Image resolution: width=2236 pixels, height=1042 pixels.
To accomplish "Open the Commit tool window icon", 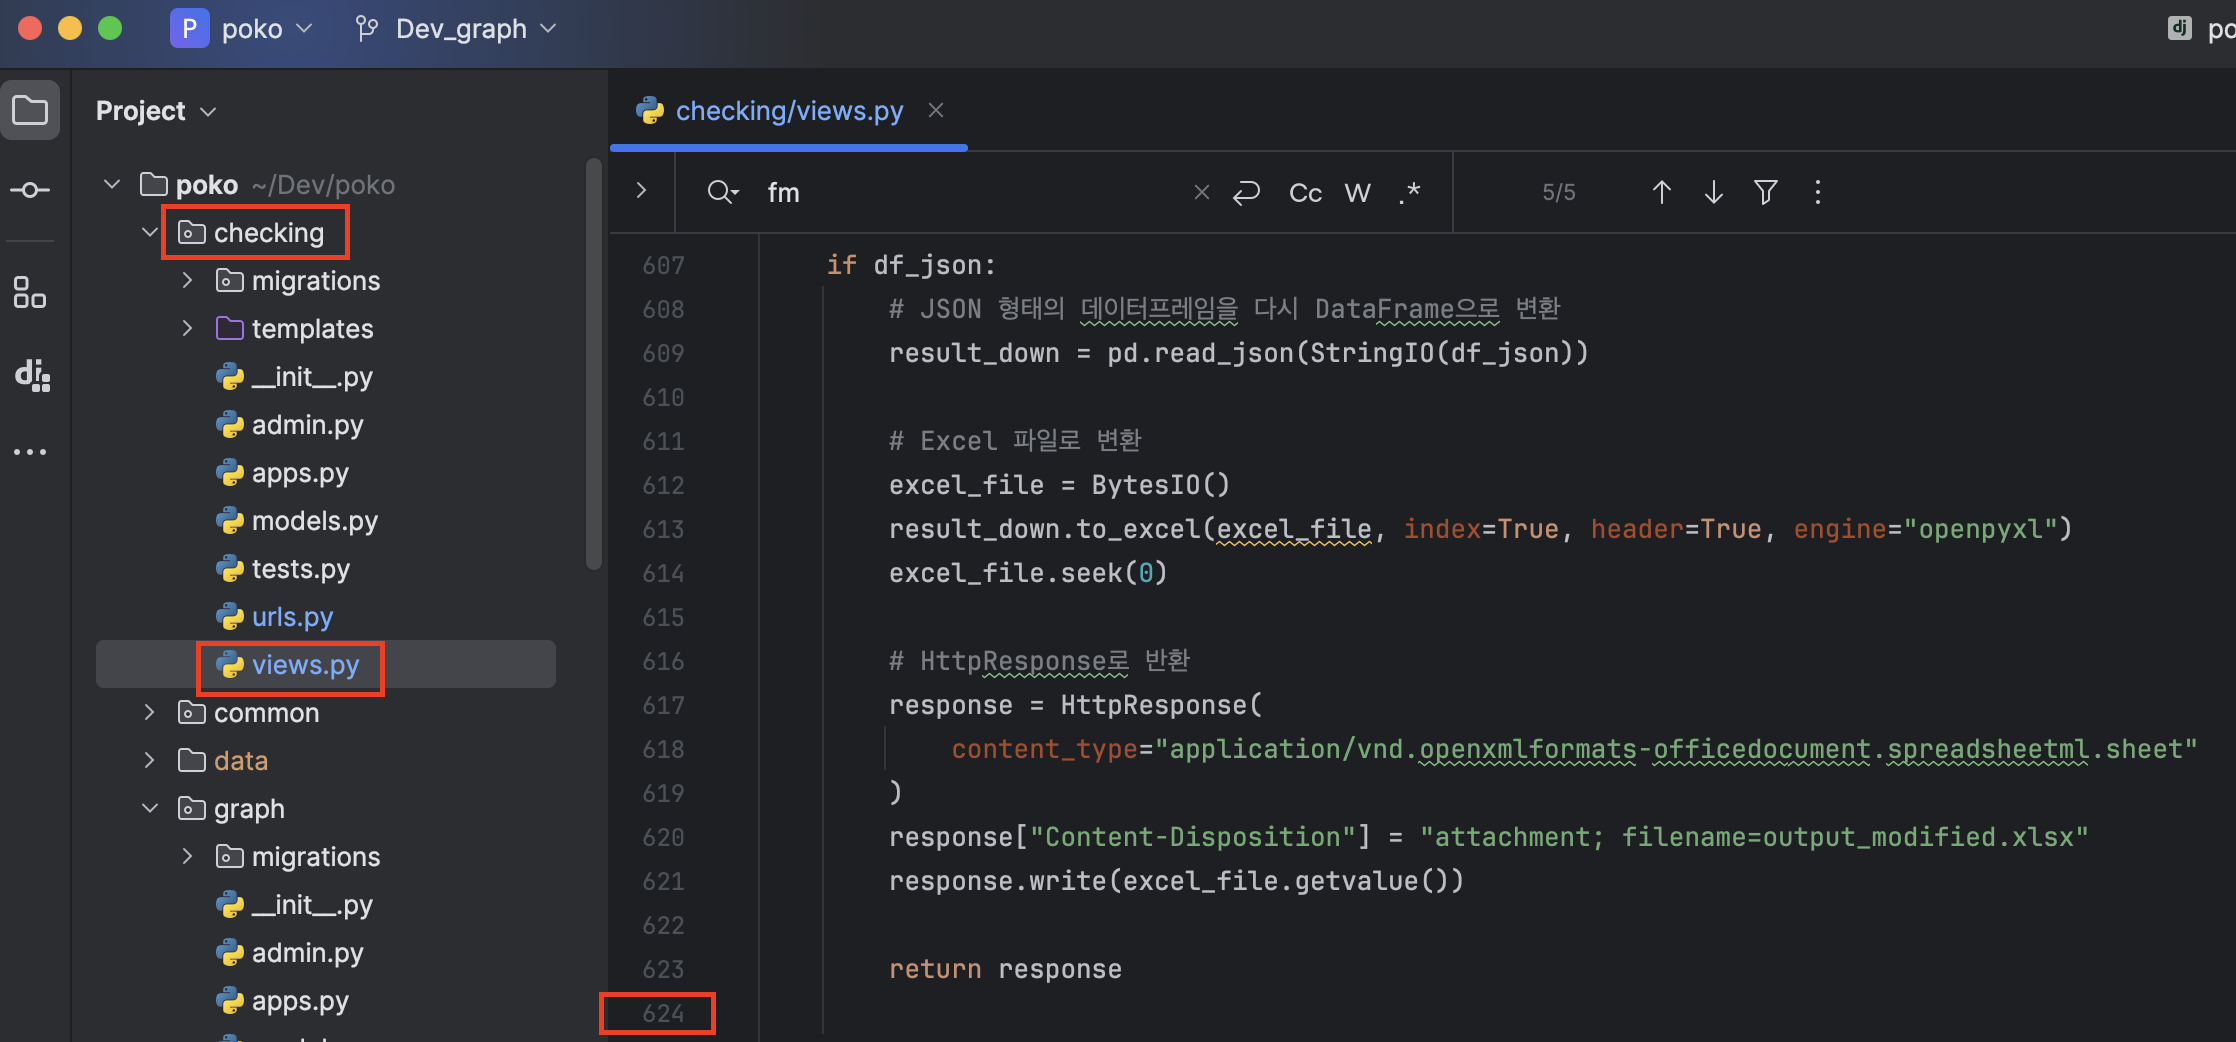I will pos(30,190).
